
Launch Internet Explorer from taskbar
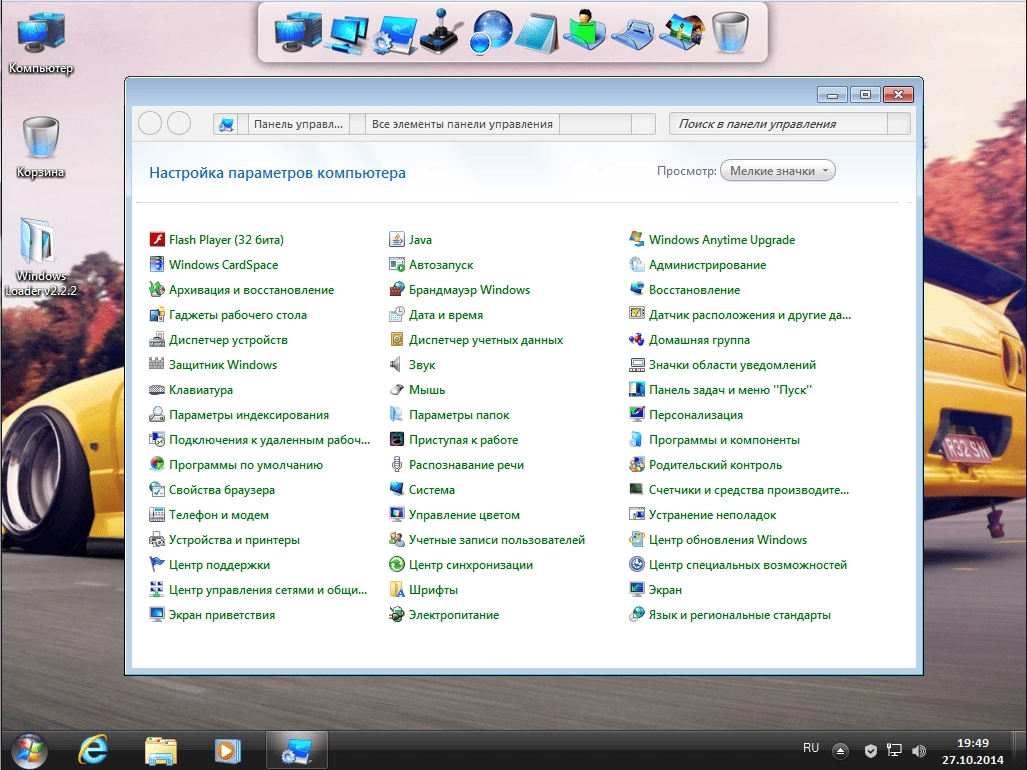tap(93, 750)
